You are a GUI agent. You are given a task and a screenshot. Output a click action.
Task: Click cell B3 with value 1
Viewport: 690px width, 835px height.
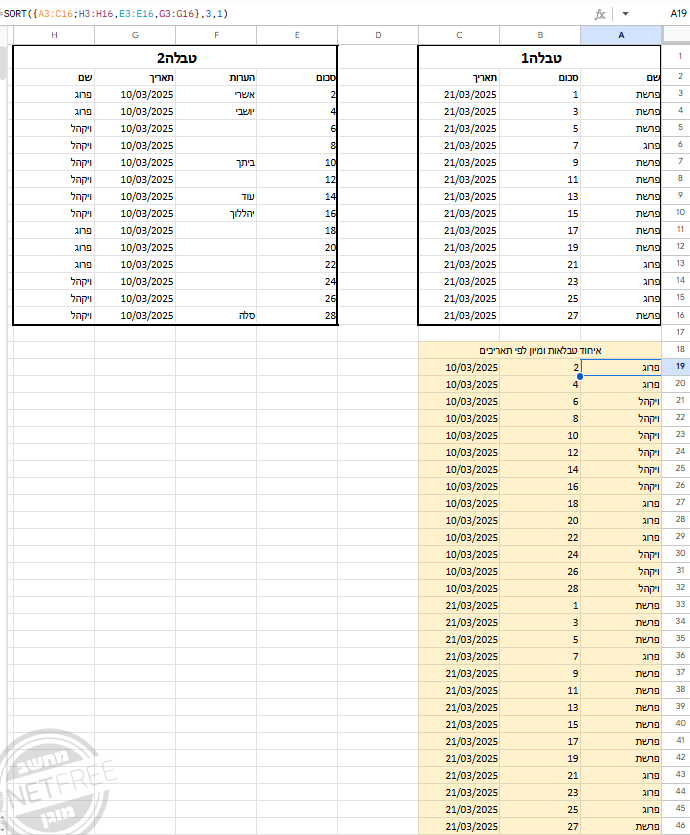[540, 95]
